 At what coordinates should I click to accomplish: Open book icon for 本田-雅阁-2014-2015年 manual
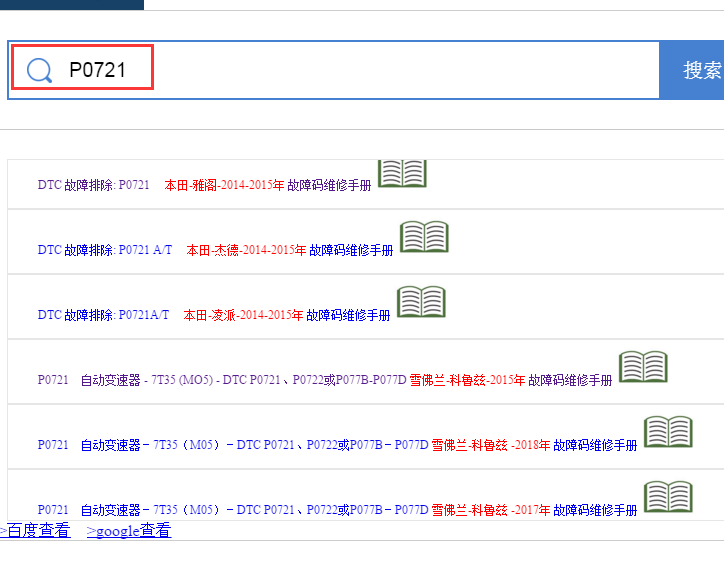(402, 174)
